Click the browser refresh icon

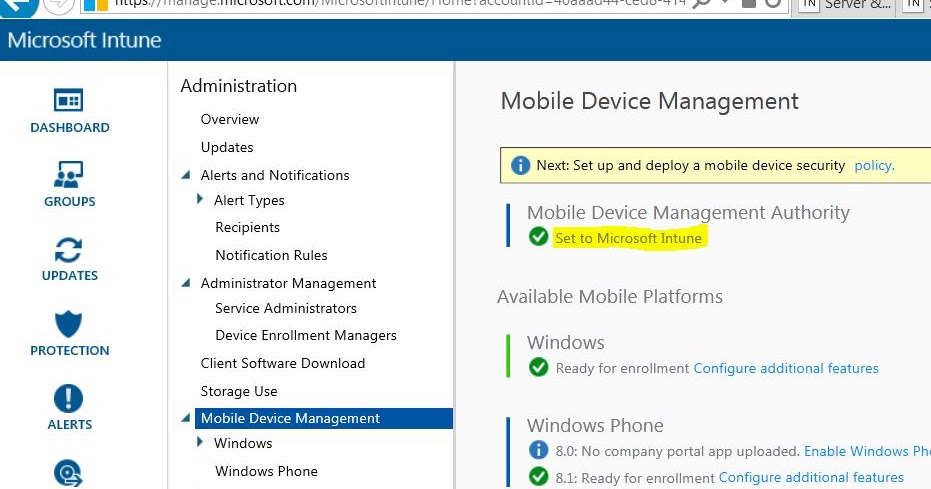tap(773, 4)
